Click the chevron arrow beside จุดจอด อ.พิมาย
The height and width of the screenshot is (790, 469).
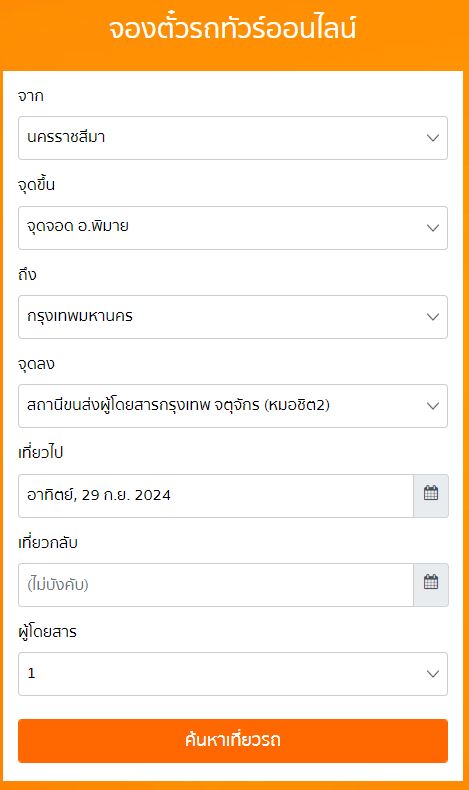pyautogui.click(x=433, y=227)
